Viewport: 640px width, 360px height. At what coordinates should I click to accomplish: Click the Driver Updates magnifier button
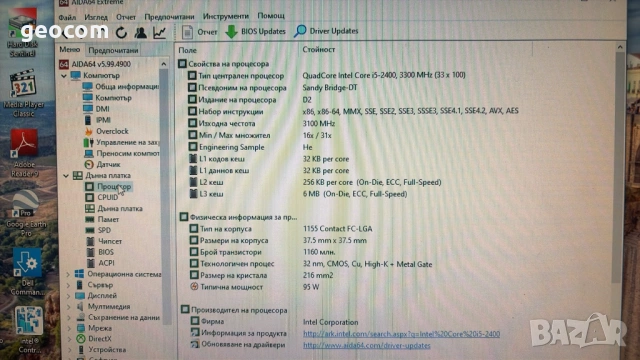[x=326, y=31]
